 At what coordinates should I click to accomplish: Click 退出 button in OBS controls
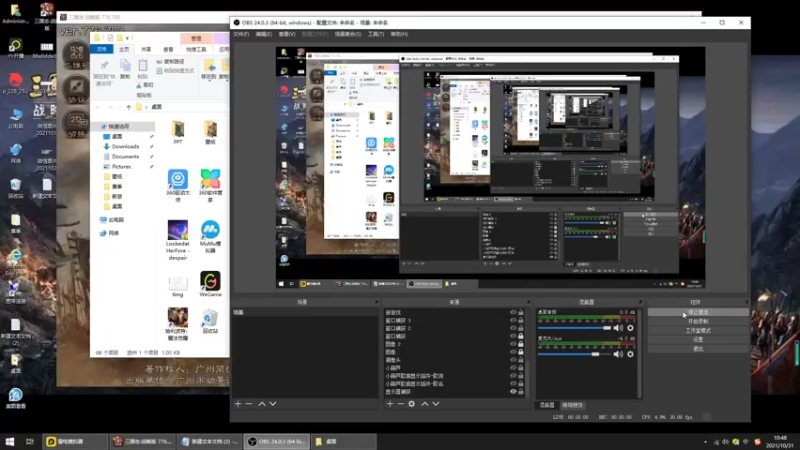pos(698,349)
